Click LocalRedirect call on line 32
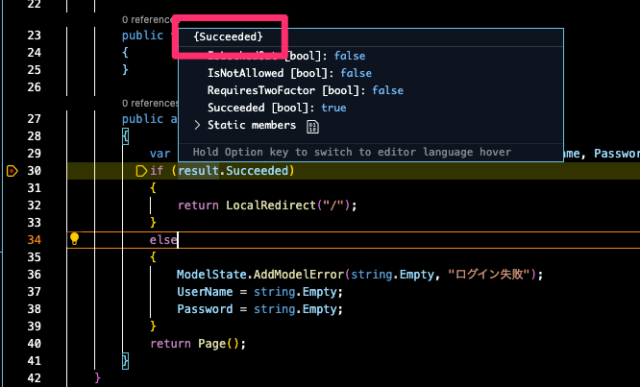 [271, 205]
